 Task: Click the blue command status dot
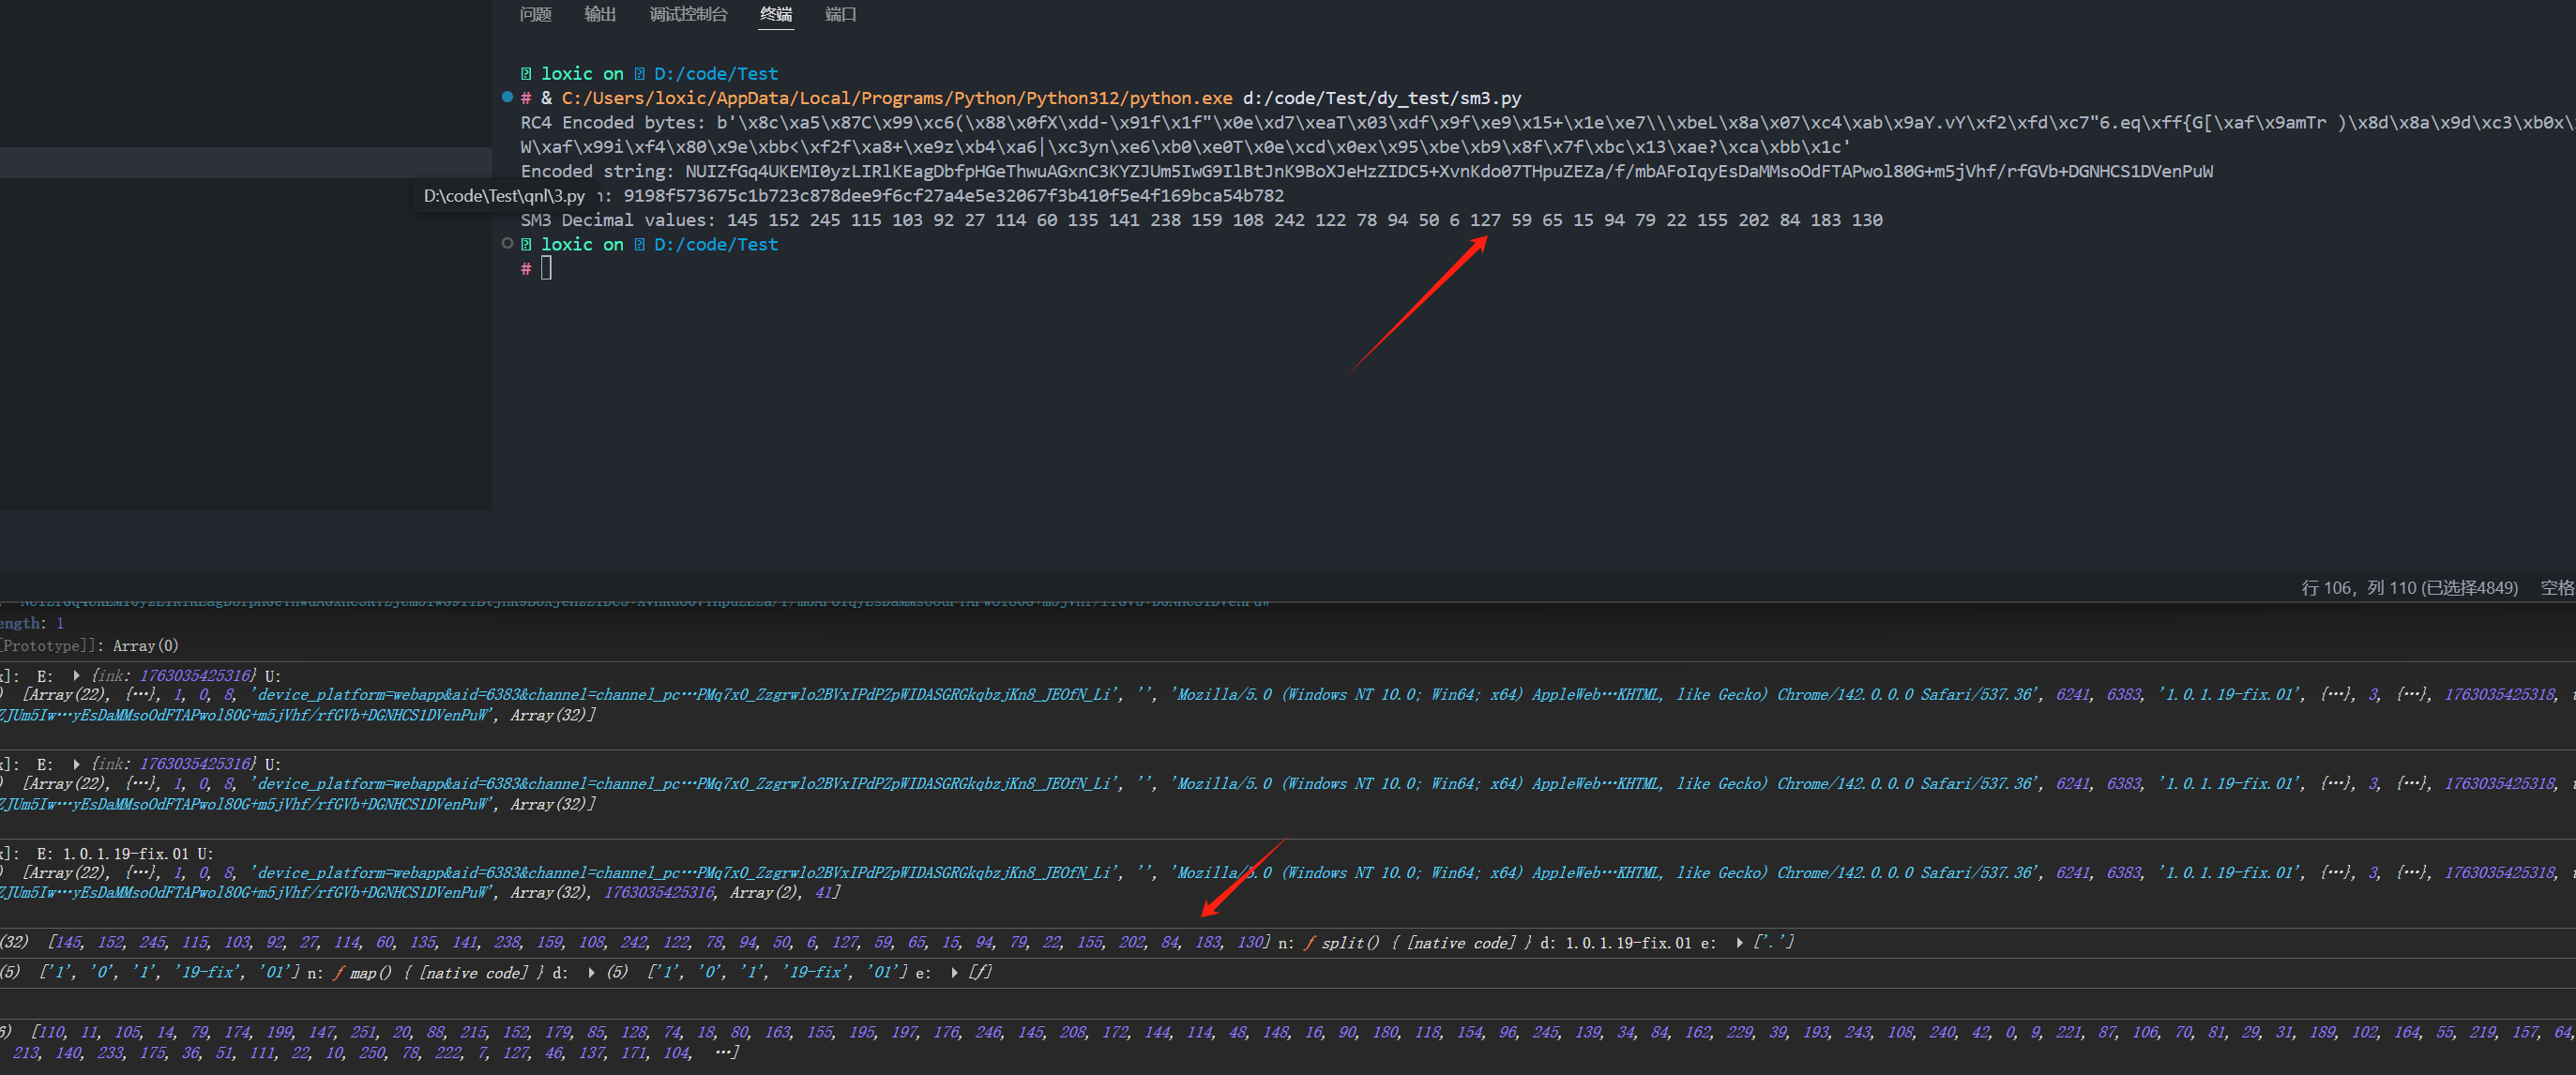[x=507, y=97]
